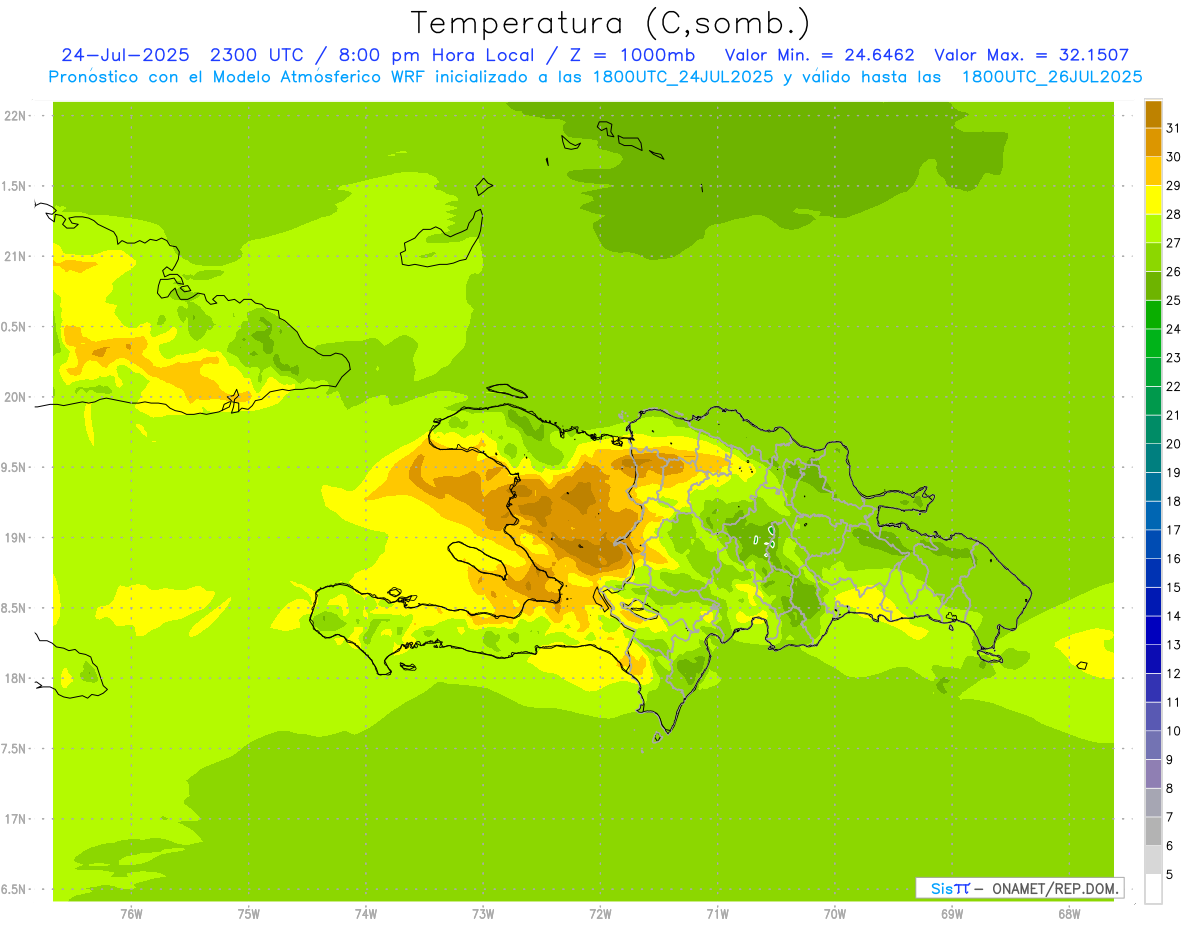The height and width of the screenshot is (927, 1200).
Task: Click the "ONAMET/REP.DOM." credit label
Action: click(1054, 888)
